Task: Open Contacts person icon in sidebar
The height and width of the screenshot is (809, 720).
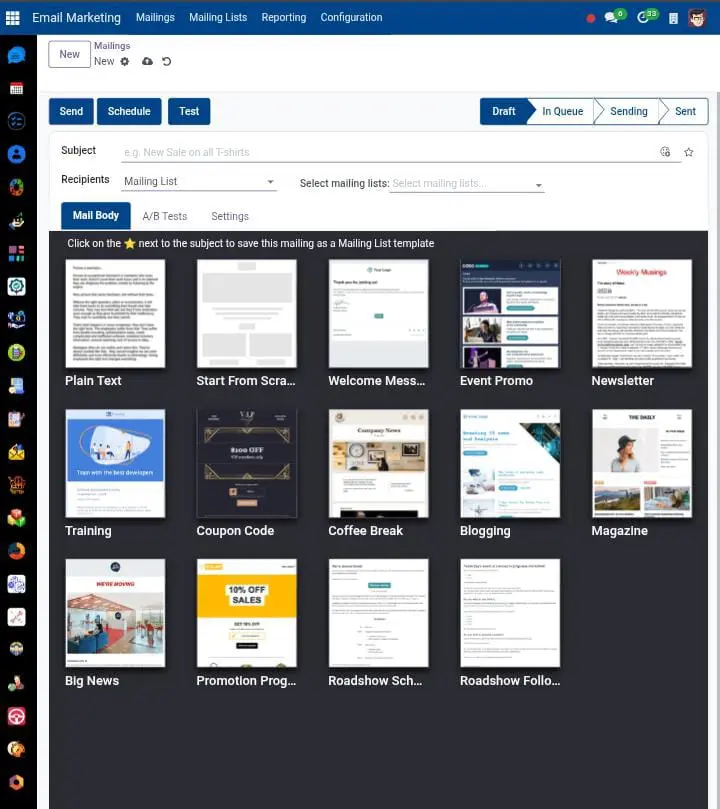Action: click(x=17, y=154)
